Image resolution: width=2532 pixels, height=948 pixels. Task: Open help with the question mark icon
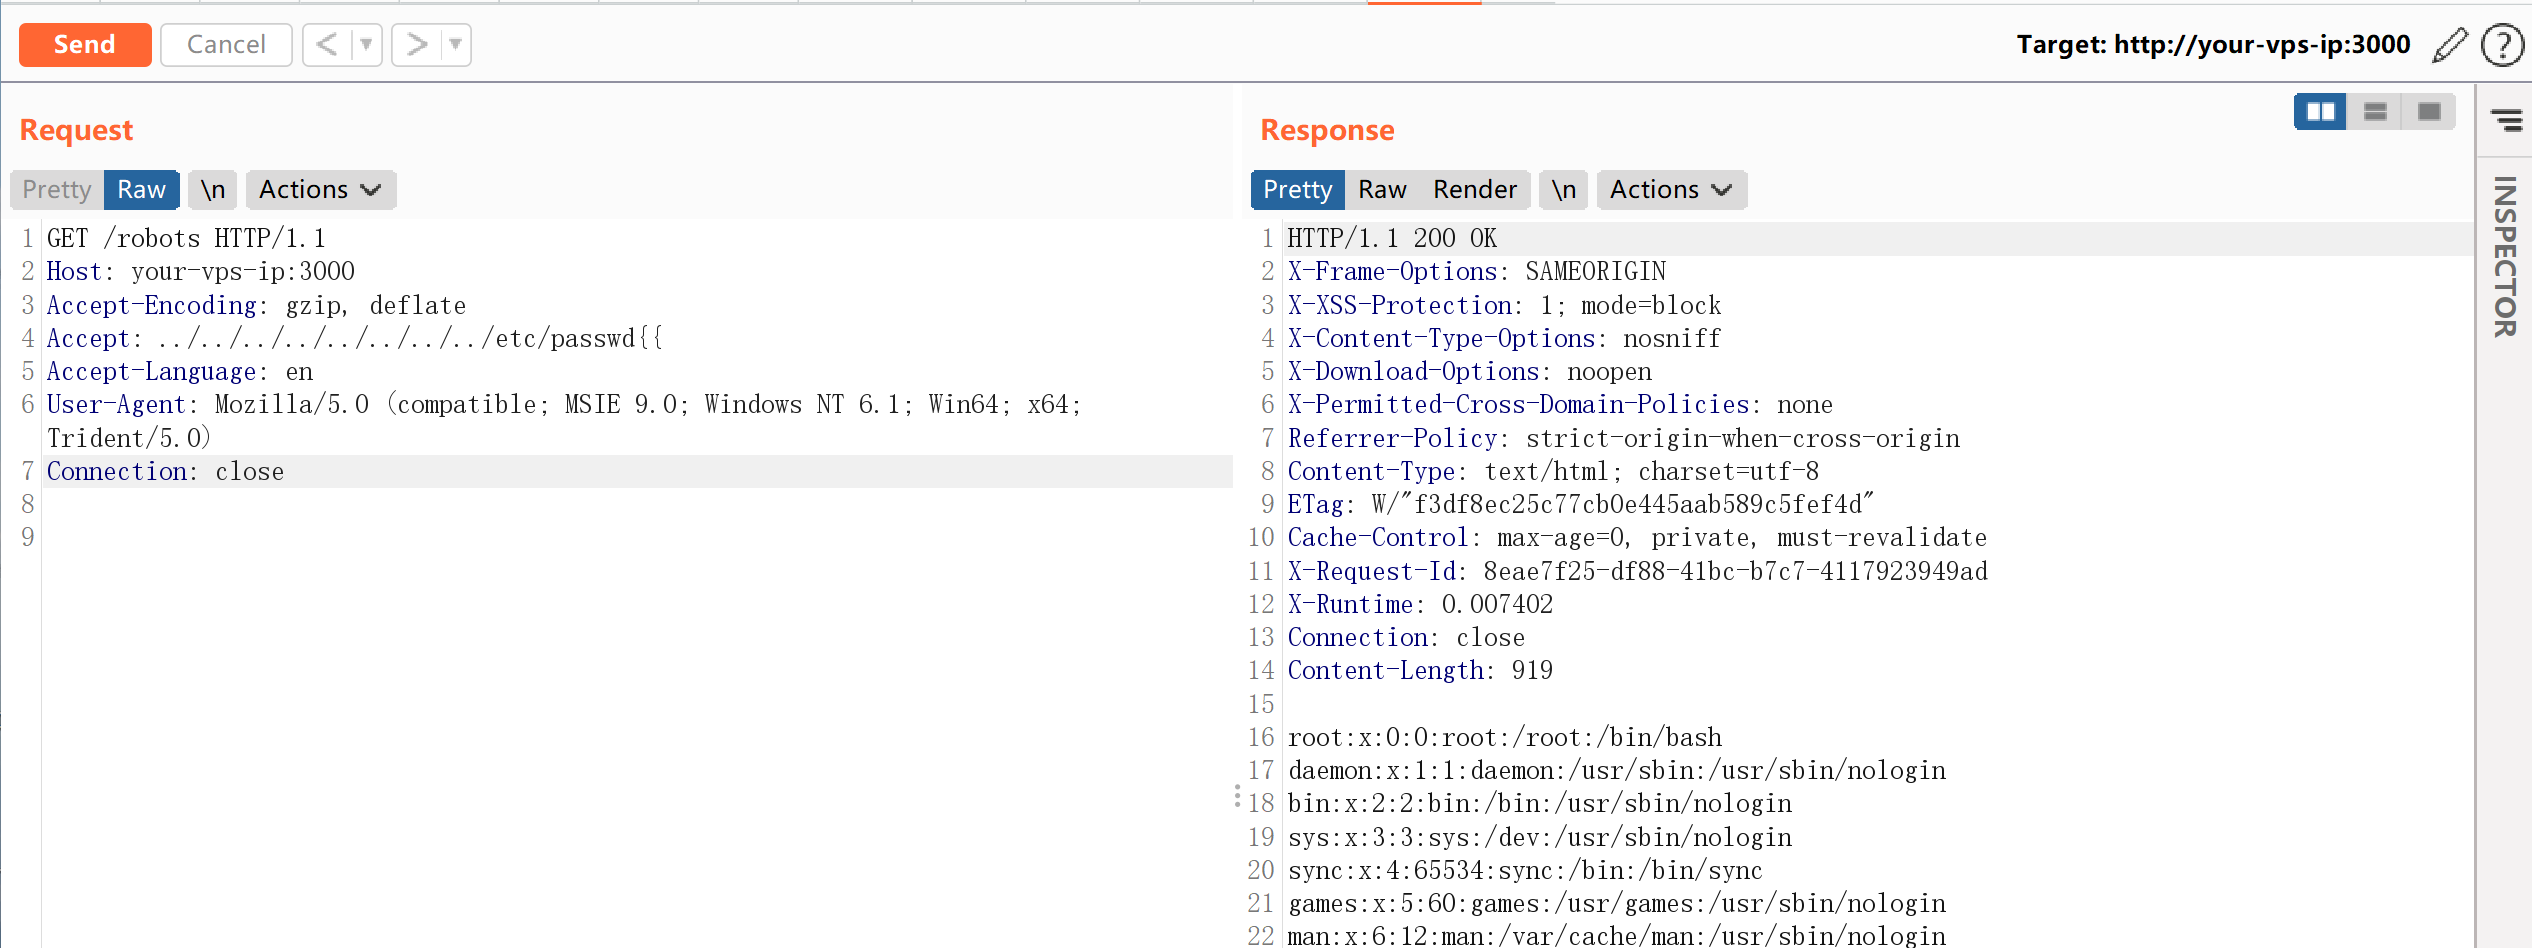pos(2502,44)
